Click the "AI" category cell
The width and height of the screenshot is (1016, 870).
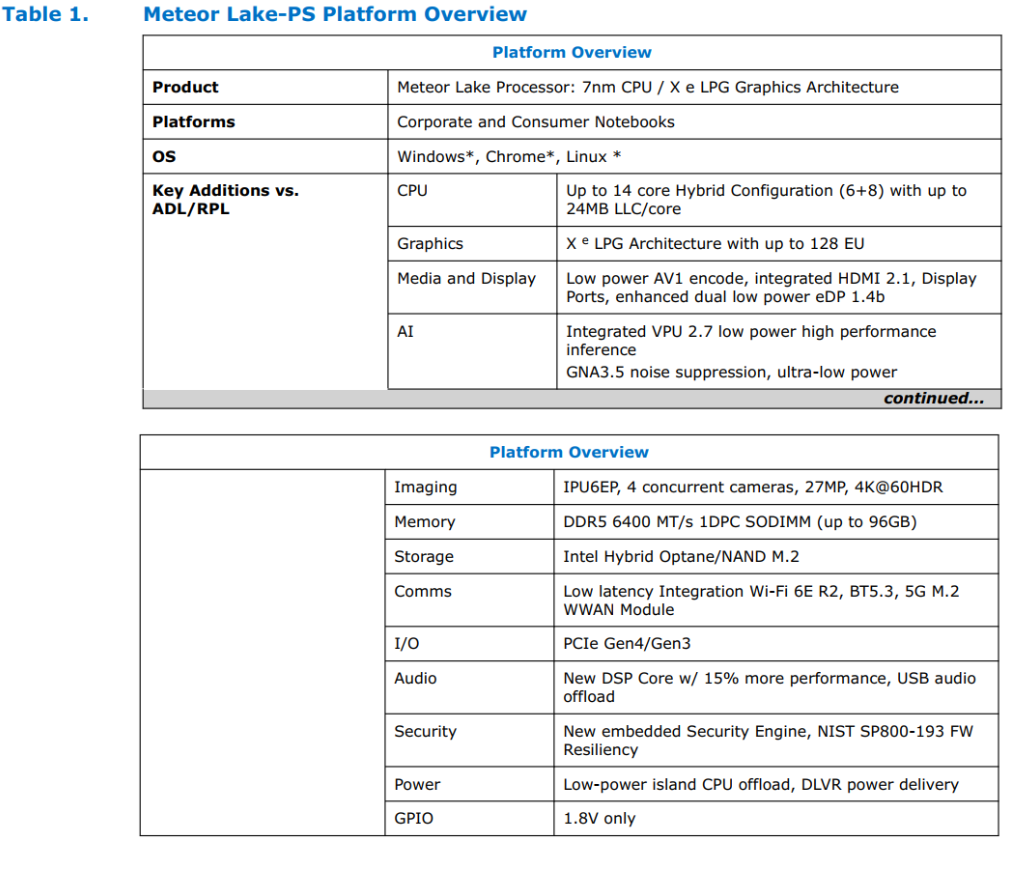[405, 331]
